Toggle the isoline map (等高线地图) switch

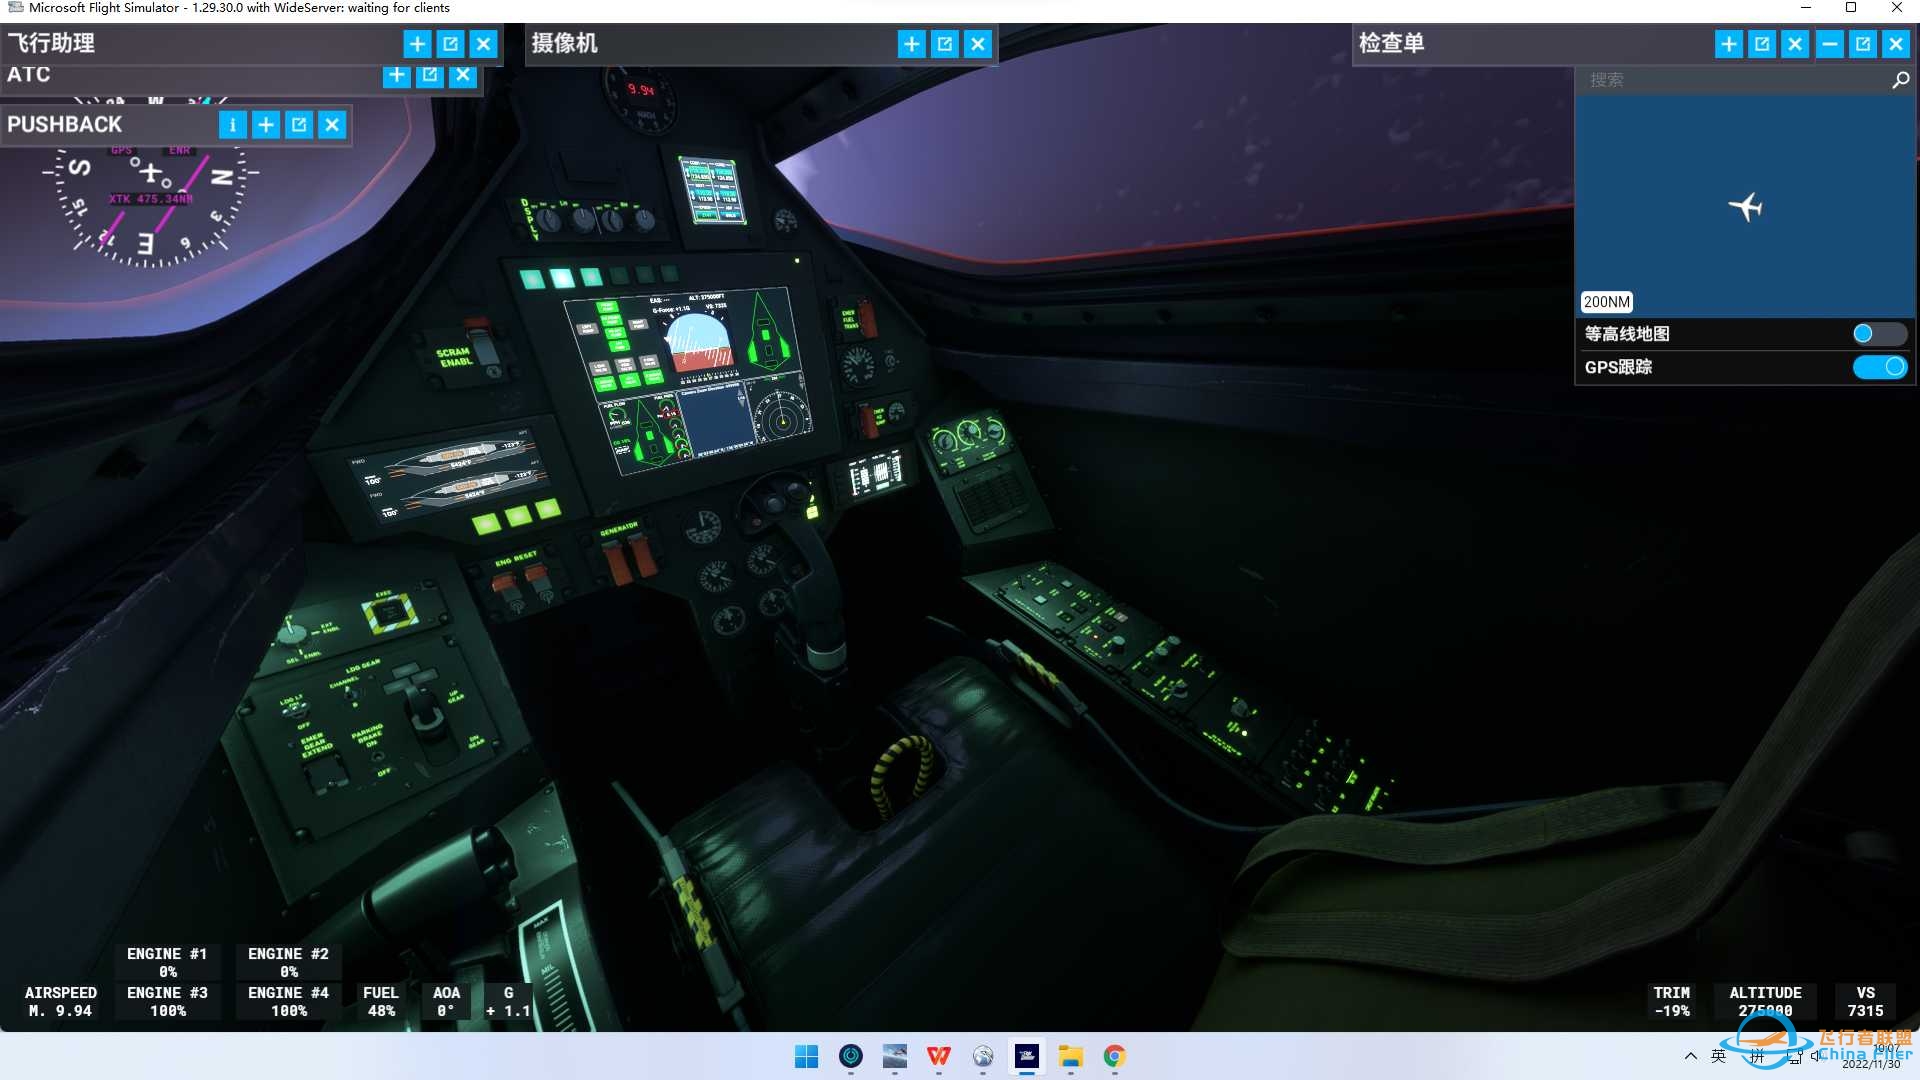1878,334
